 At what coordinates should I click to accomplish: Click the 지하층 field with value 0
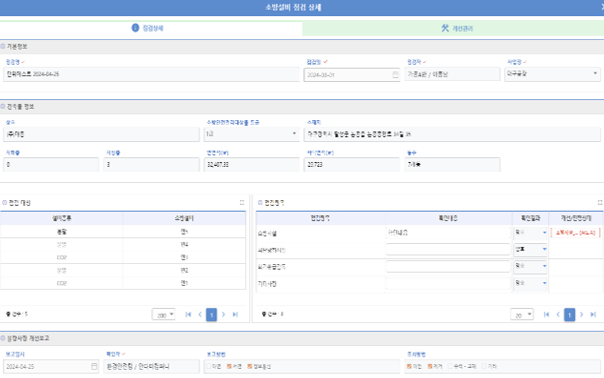point(51,164)
